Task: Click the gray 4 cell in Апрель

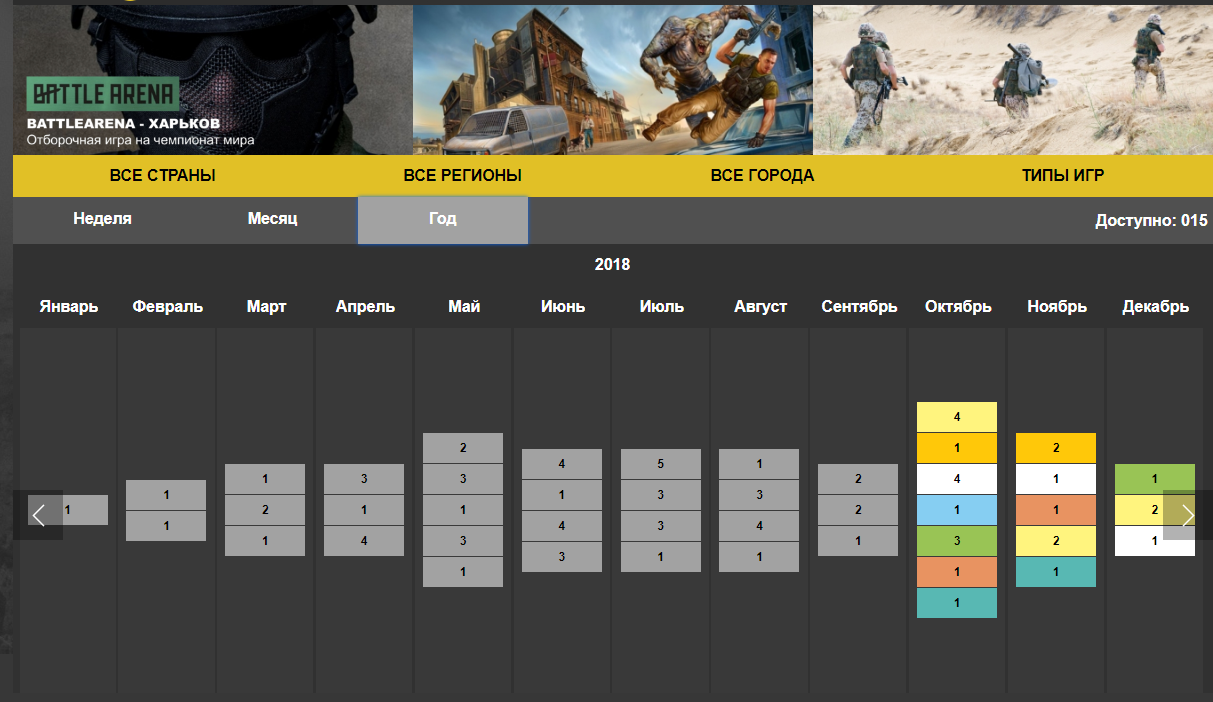Action: pyautogui.click(x=364, y=541)
